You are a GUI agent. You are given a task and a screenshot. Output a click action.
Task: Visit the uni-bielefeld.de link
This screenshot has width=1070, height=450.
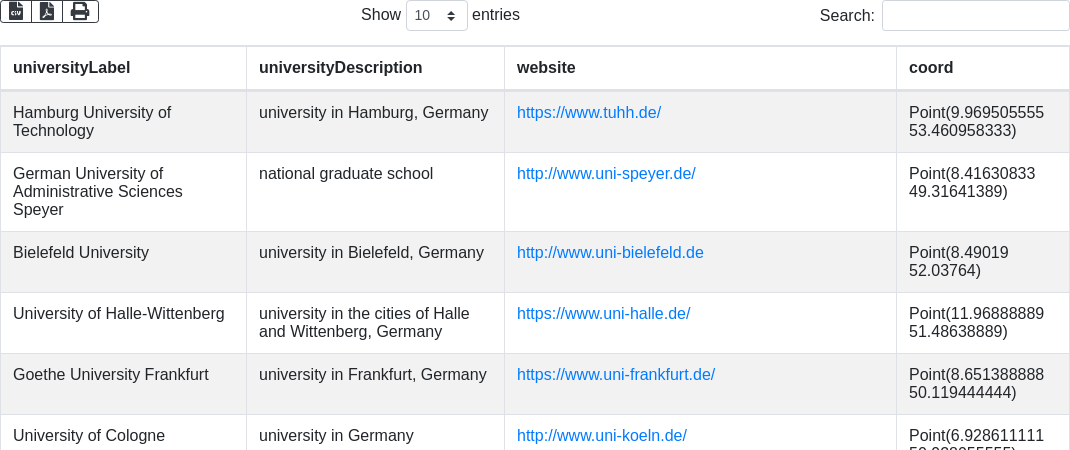[610, 253]
